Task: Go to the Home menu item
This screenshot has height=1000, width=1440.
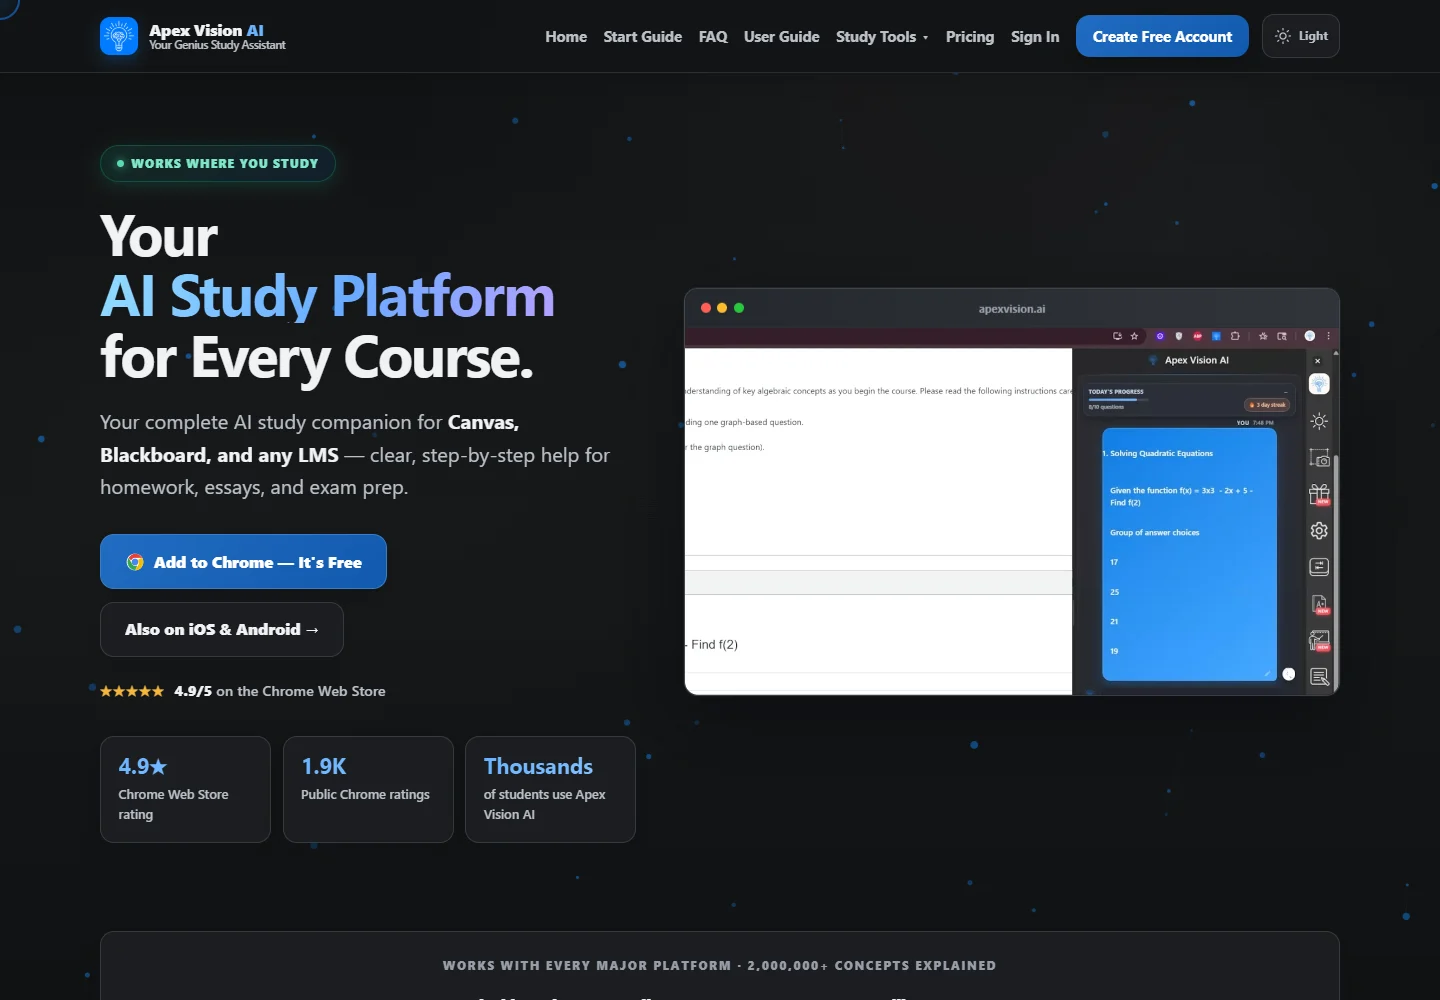Action: [566, 37]
